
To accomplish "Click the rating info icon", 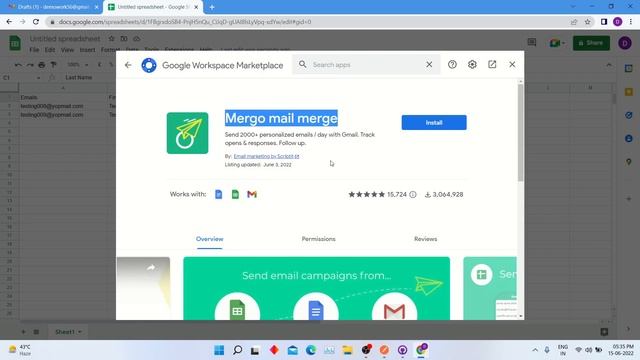I will tap(413, 195).
